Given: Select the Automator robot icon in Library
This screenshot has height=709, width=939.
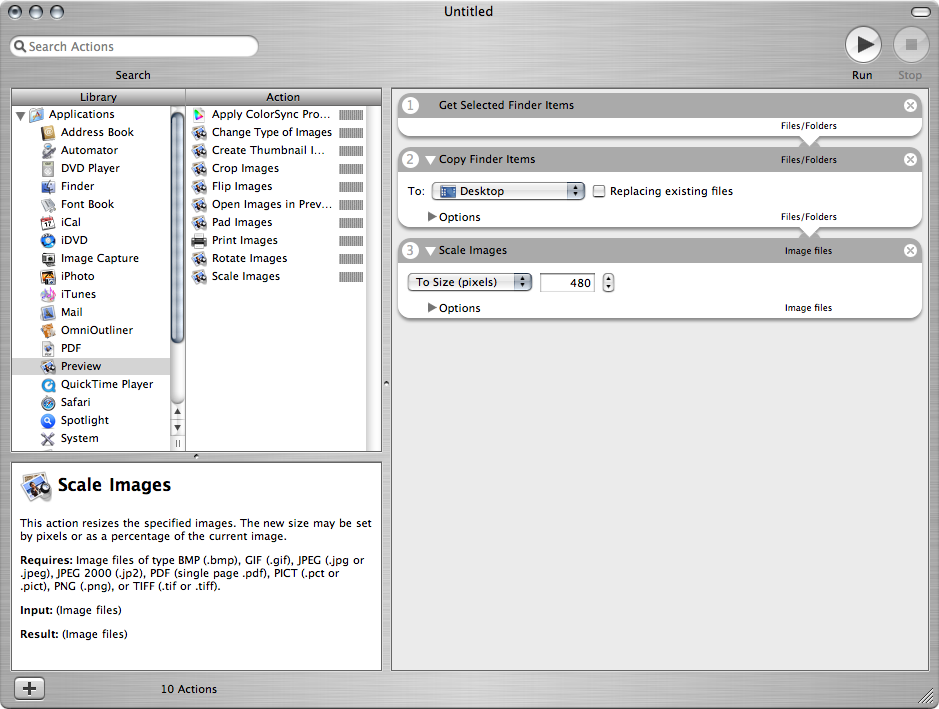Looking at the screenshot, I should 48,150.
